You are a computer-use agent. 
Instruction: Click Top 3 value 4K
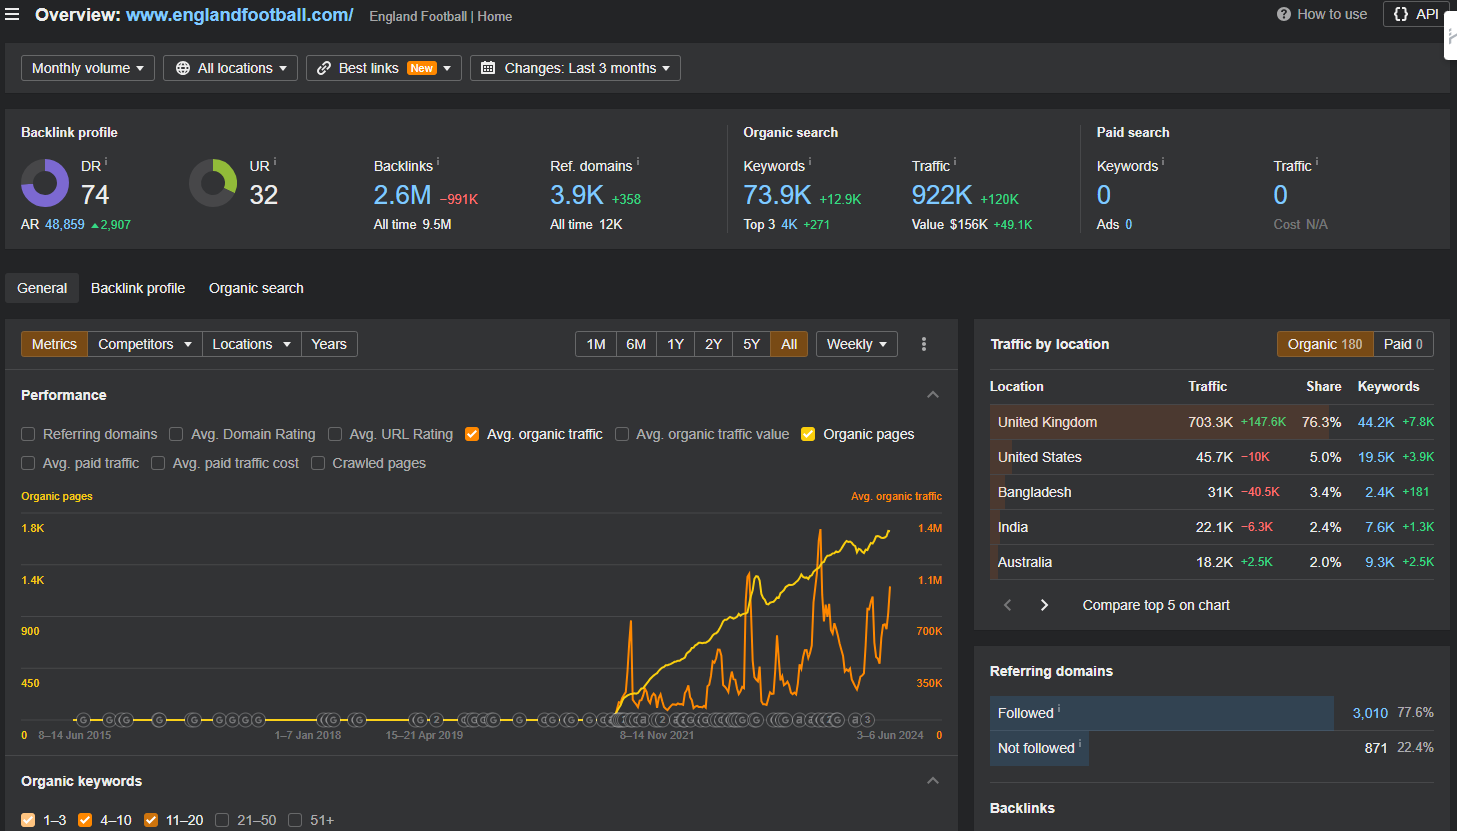point(789,224)
